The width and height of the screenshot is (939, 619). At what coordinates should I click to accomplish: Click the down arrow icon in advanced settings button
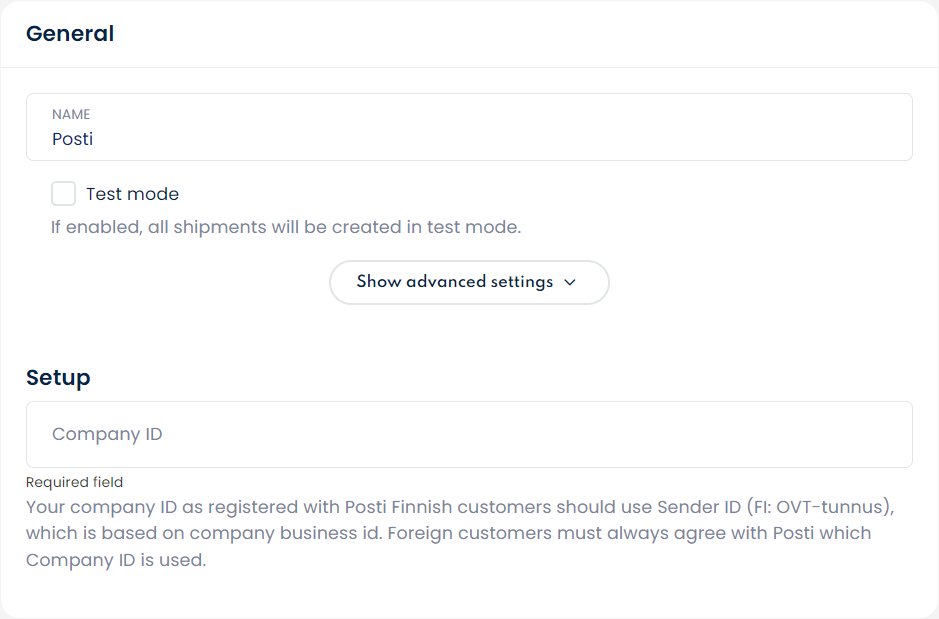570,282
